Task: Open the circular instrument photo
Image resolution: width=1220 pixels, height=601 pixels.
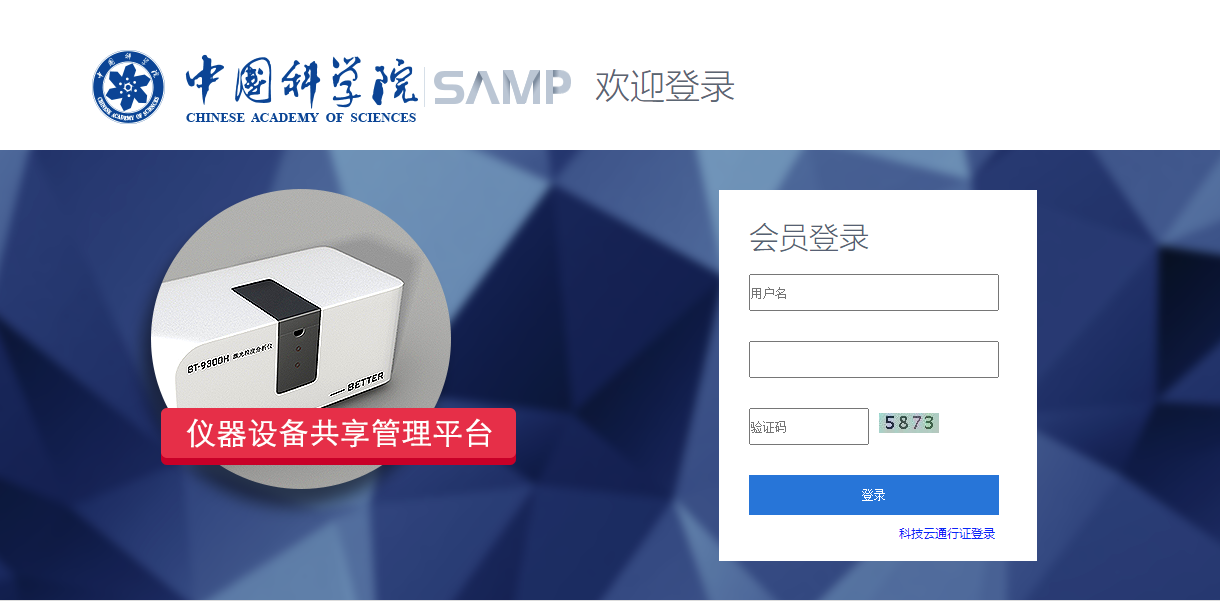Action: (x=301, y=338)
